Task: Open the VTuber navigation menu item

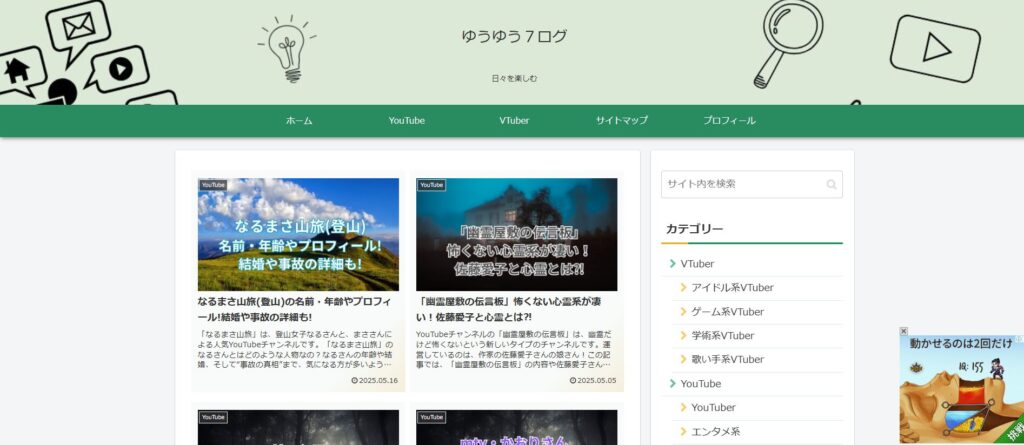Action: [514, 121]
